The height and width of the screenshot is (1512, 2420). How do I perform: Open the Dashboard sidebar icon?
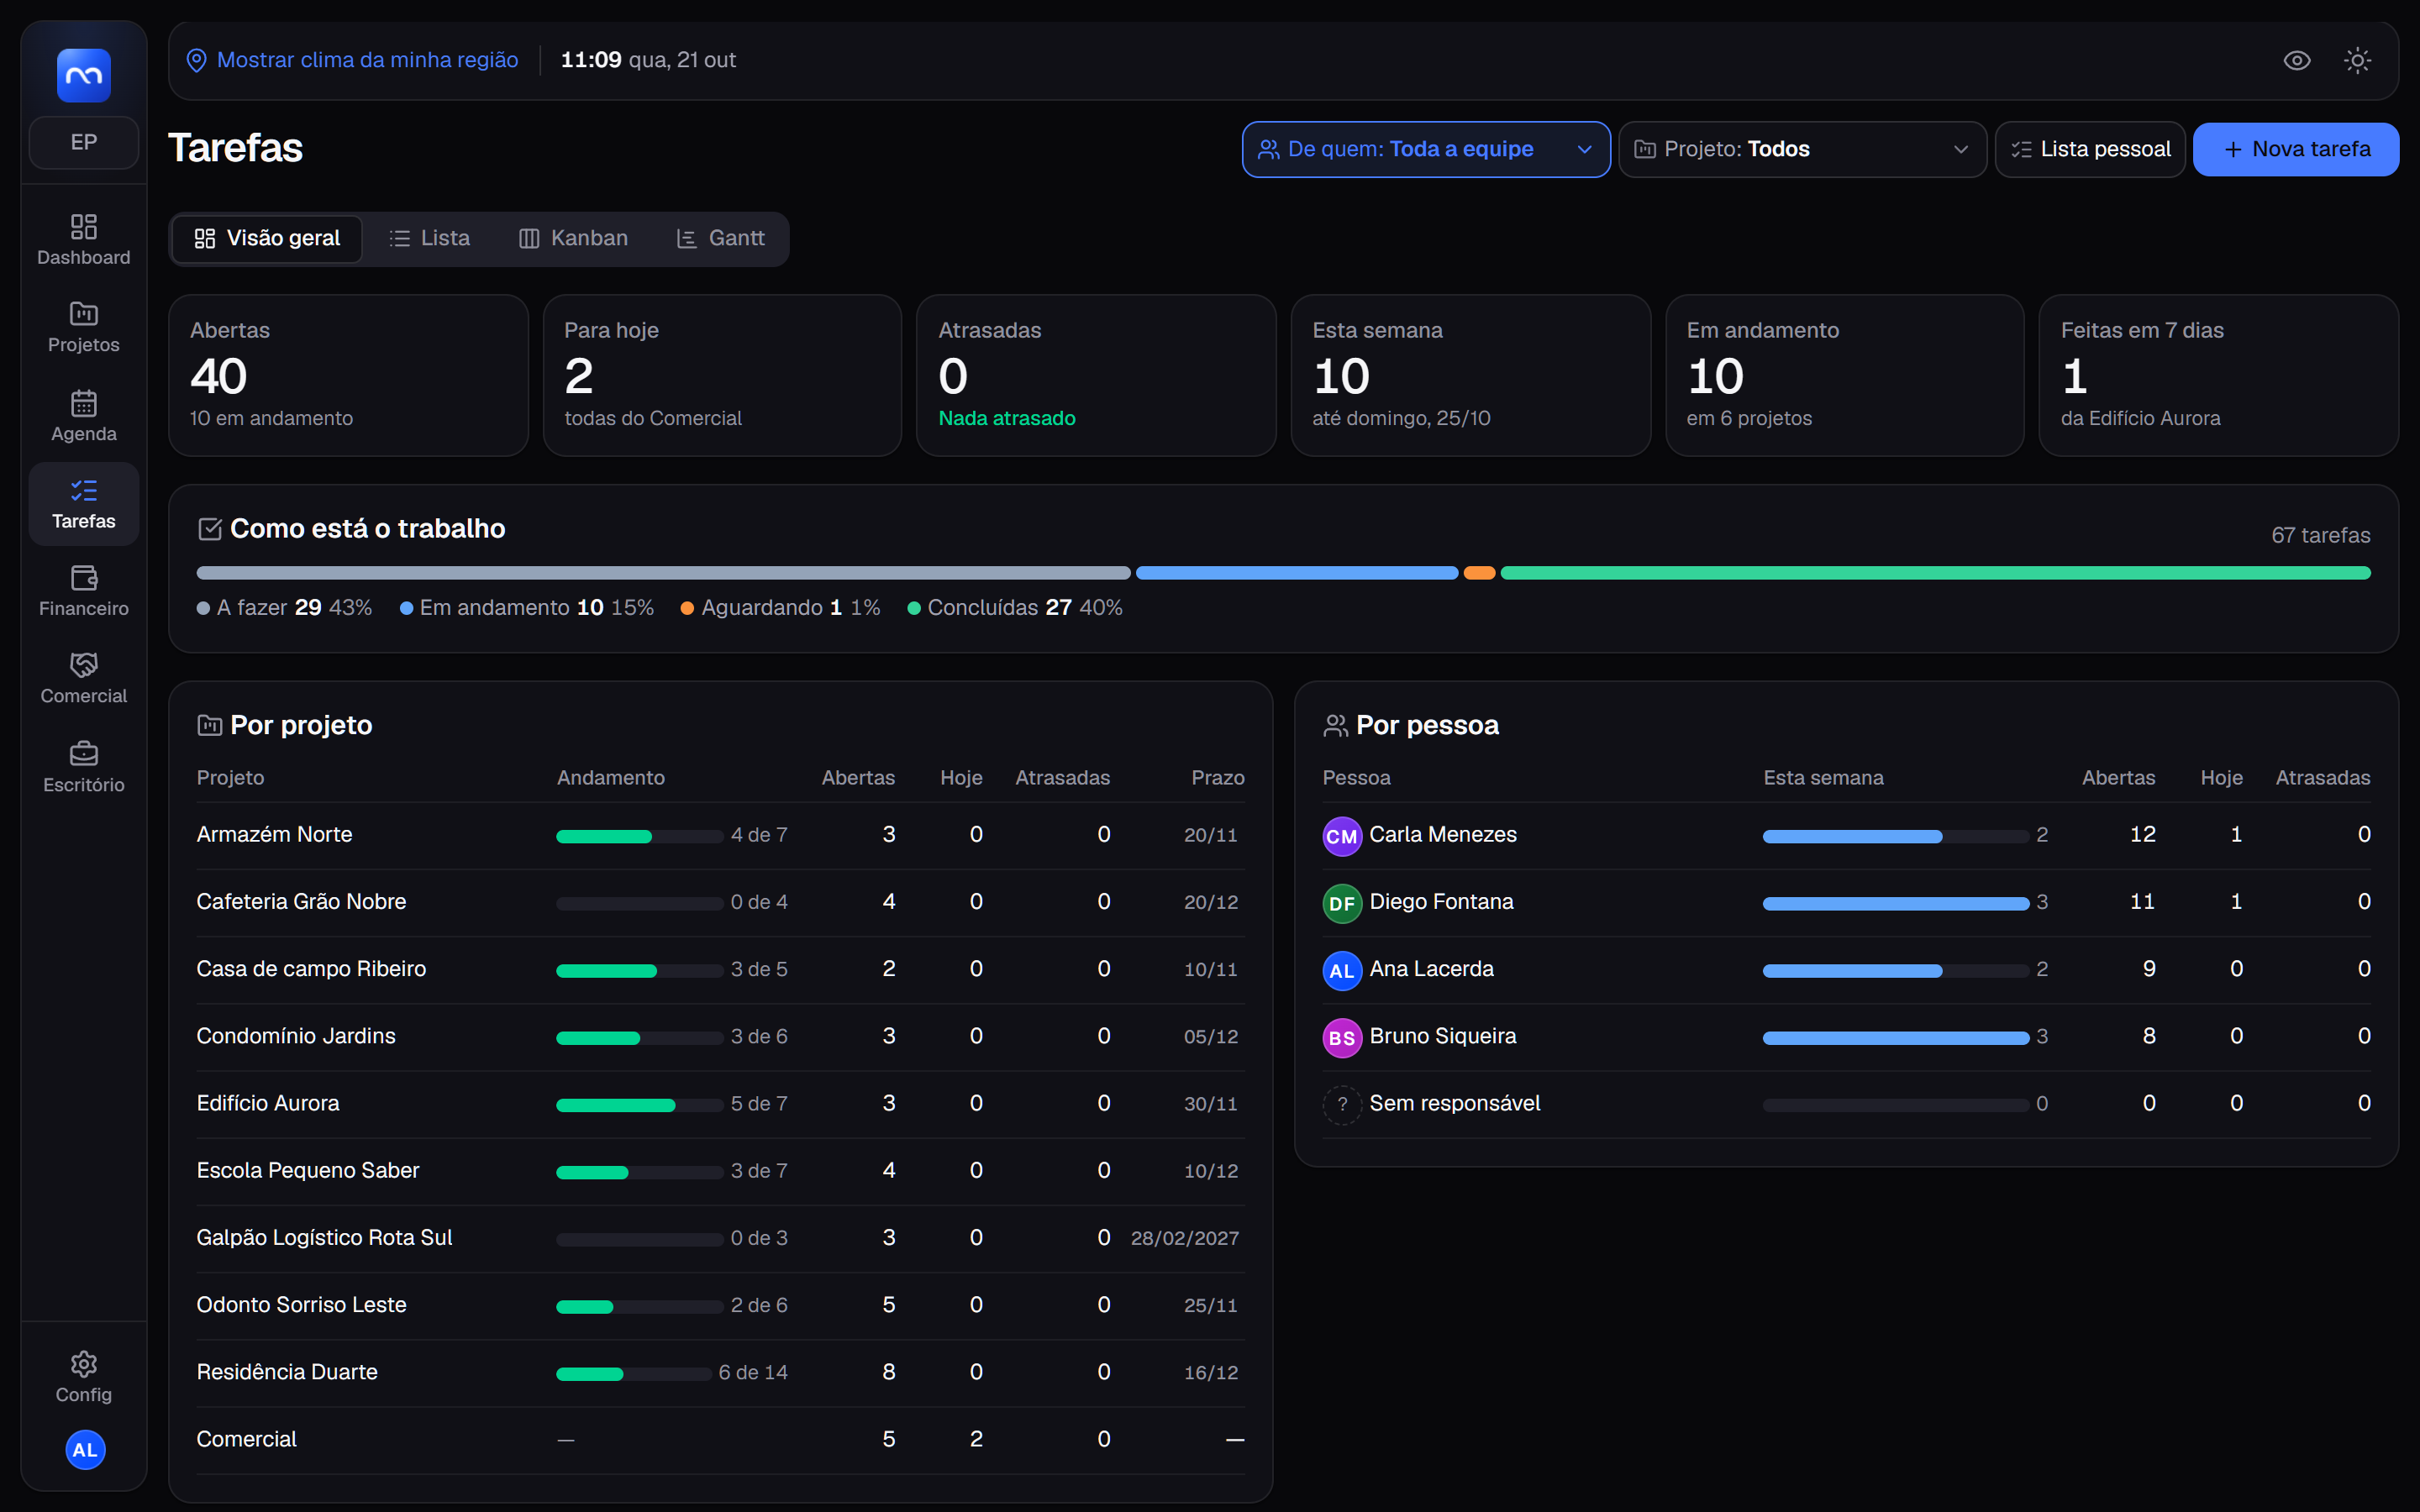pos(84,226)
